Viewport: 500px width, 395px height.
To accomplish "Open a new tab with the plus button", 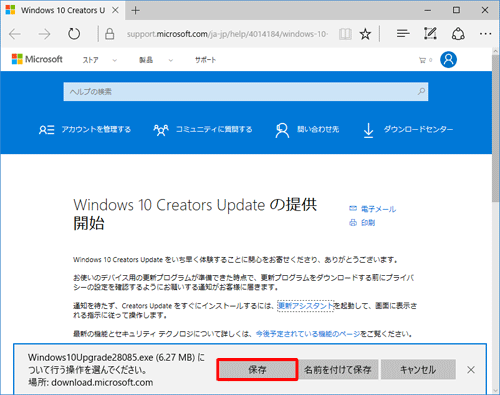I will click(x=135, y=10).
